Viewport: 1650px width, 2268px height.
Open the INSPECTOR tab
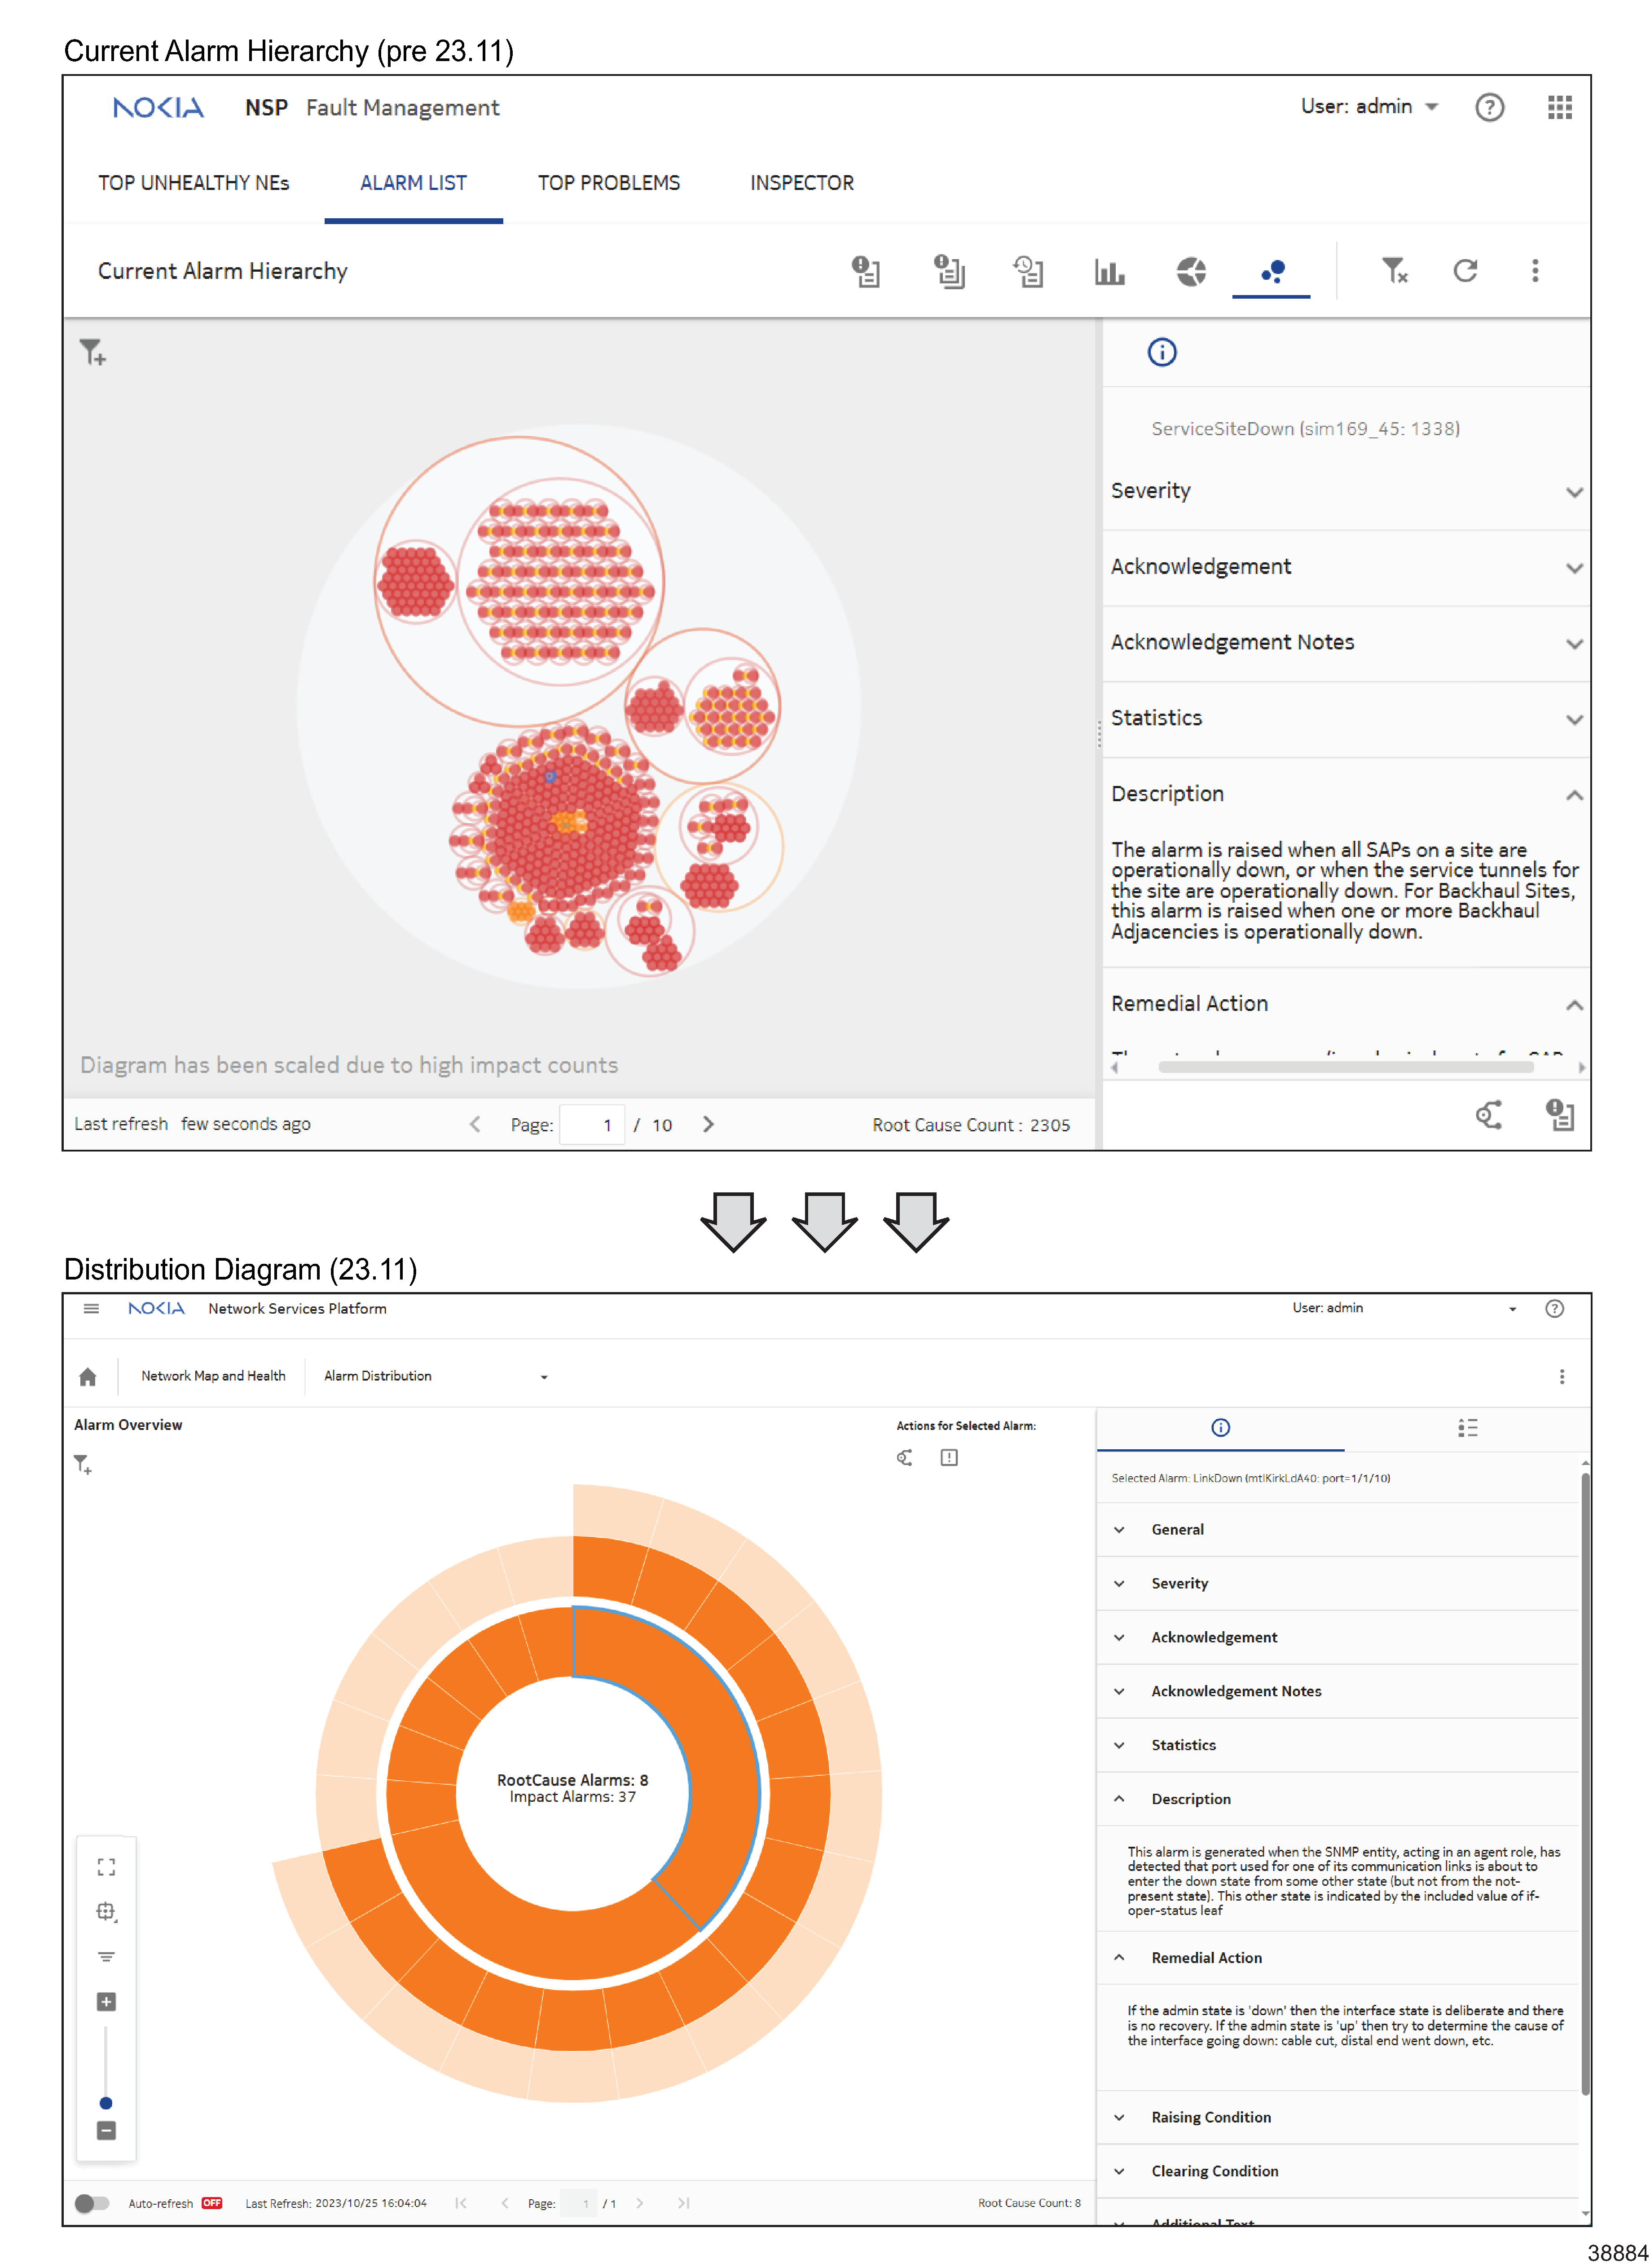point(801,183)
